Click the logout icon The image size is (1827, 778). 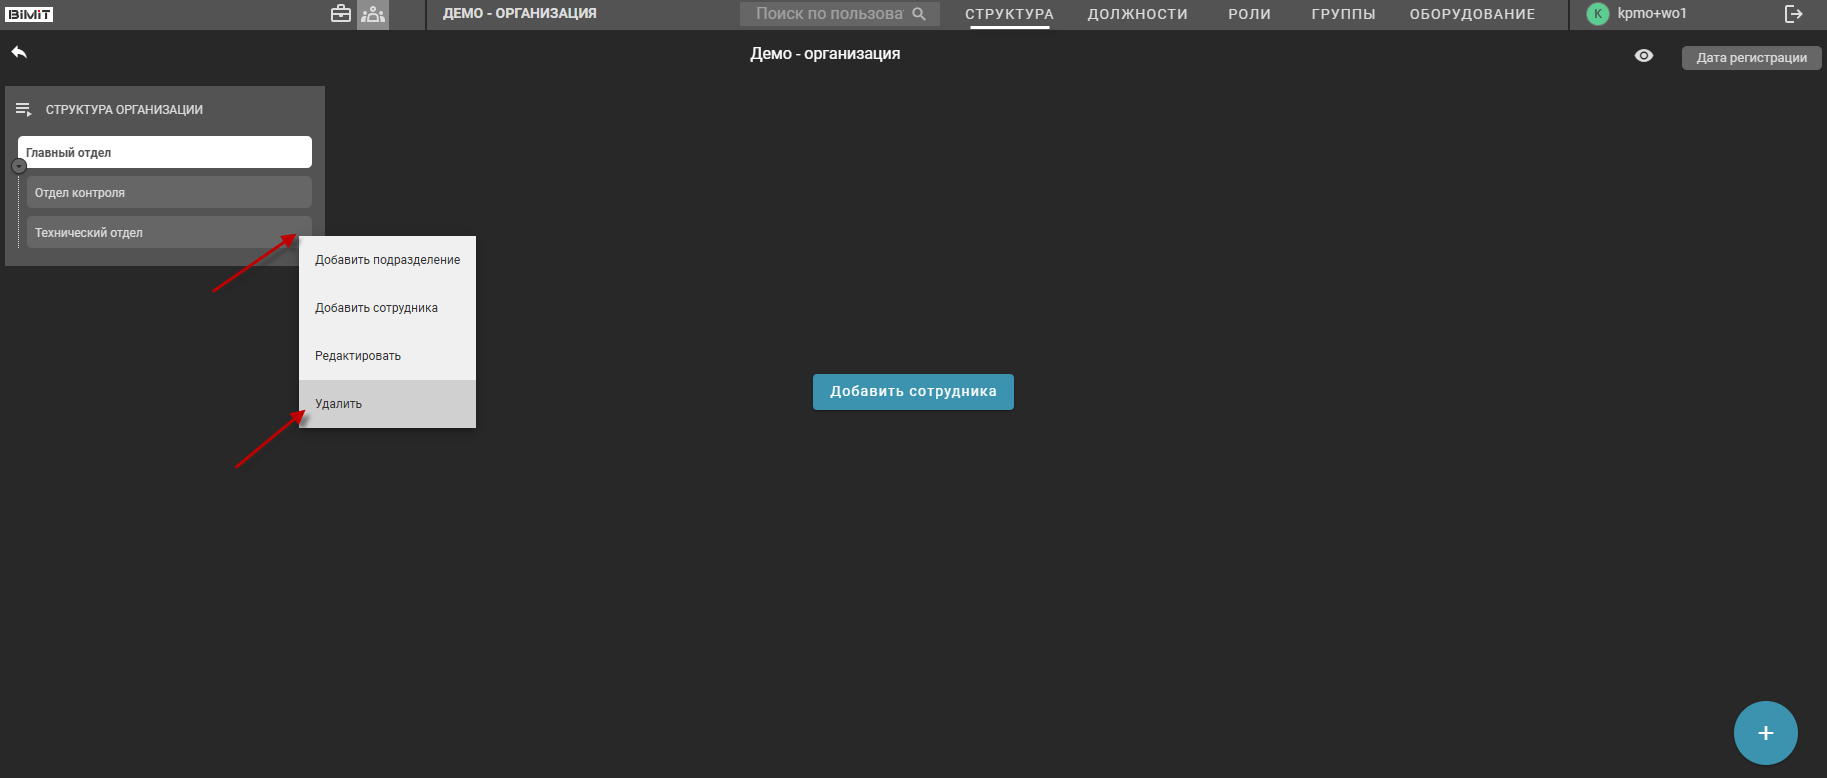click(x=1793, y=14)
